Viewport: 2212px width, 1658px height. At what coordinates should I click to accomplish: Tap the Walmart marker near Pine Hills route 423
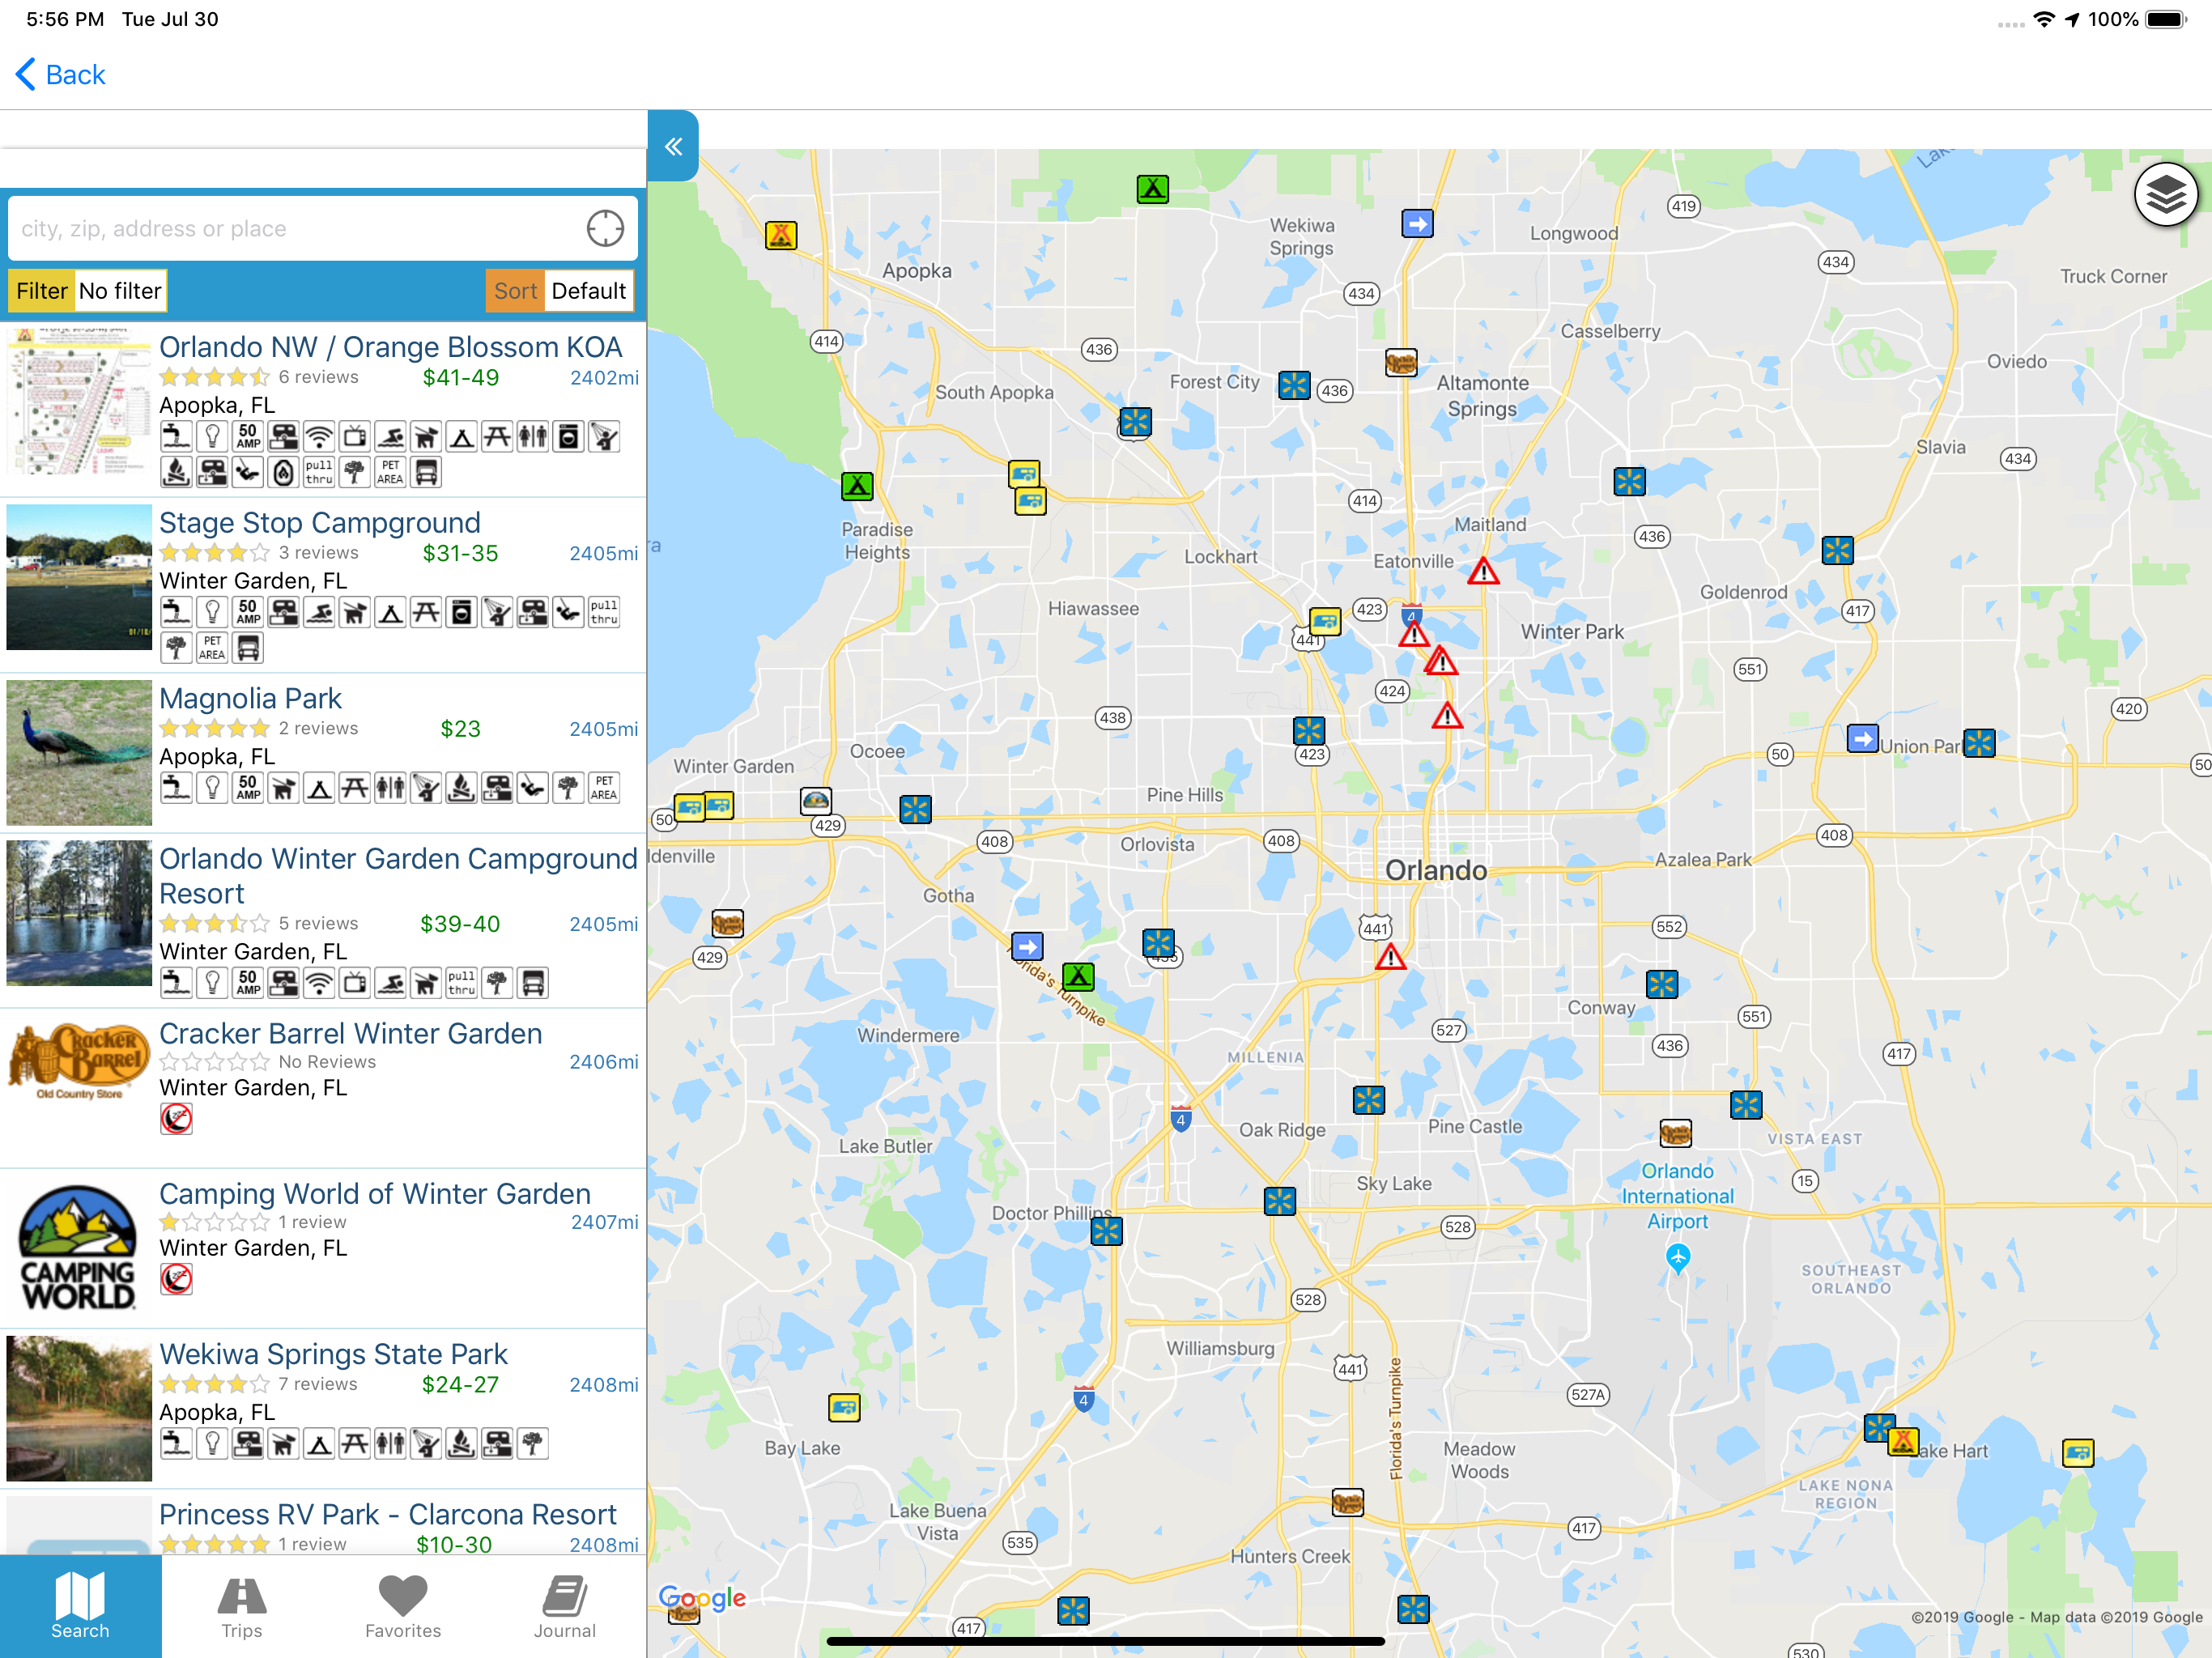pos(1309,730)
